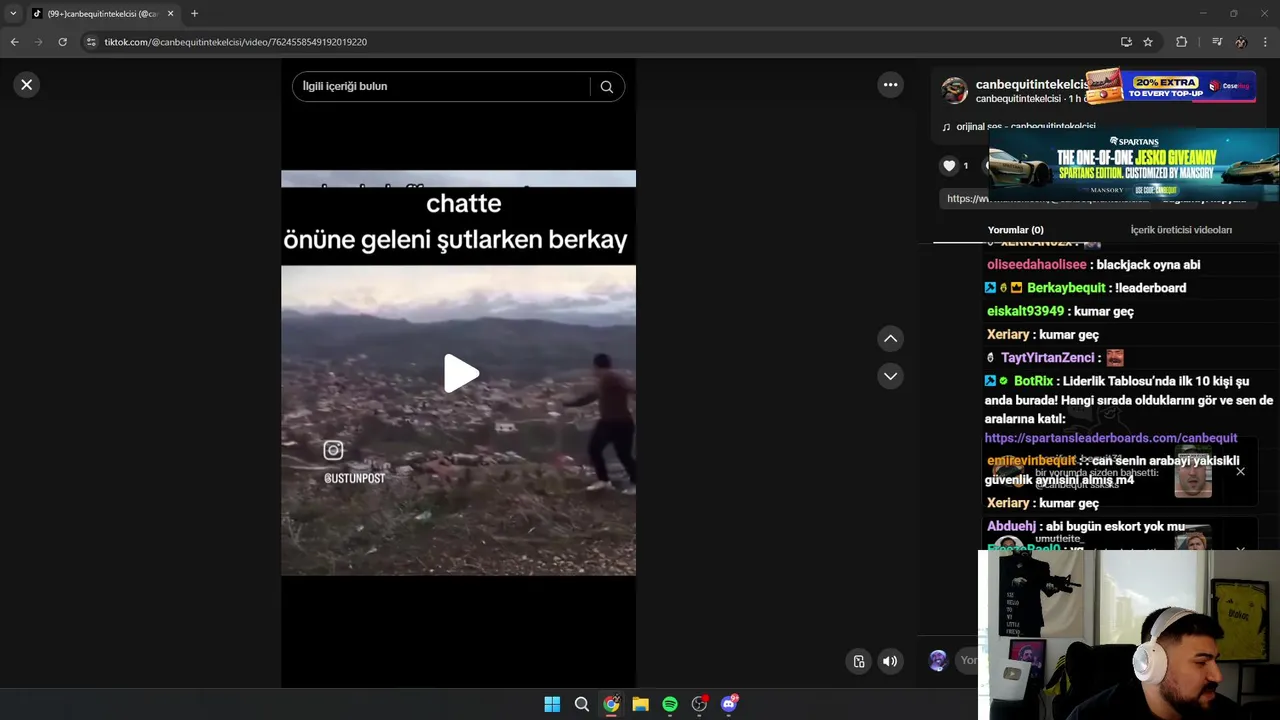Open the Chrome extensions puzzle icon

pyautogui.click(x=1181, y=42)
